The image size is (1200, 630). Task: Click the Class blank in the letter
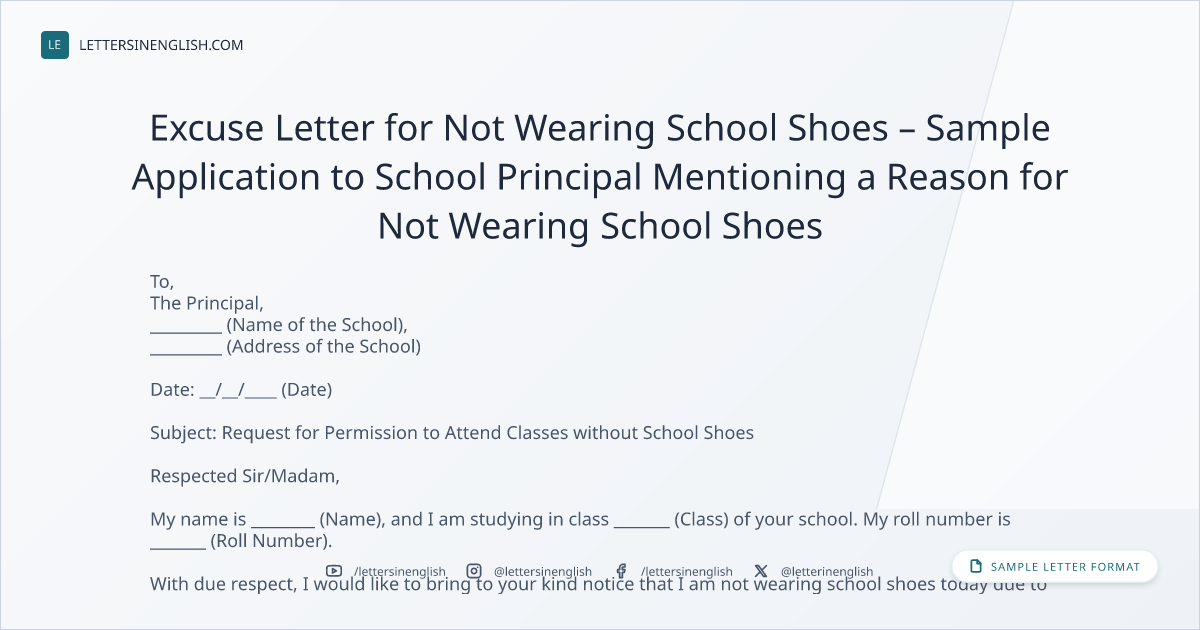click(641, 520)
